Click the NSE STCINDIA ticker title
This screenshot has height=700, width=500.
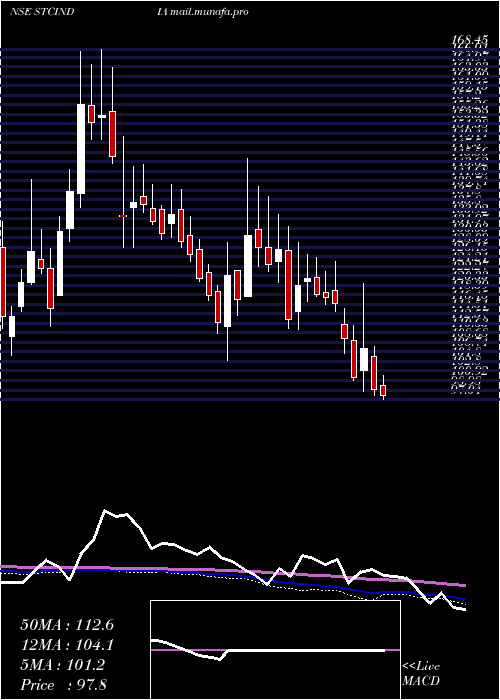coord(88,12)
